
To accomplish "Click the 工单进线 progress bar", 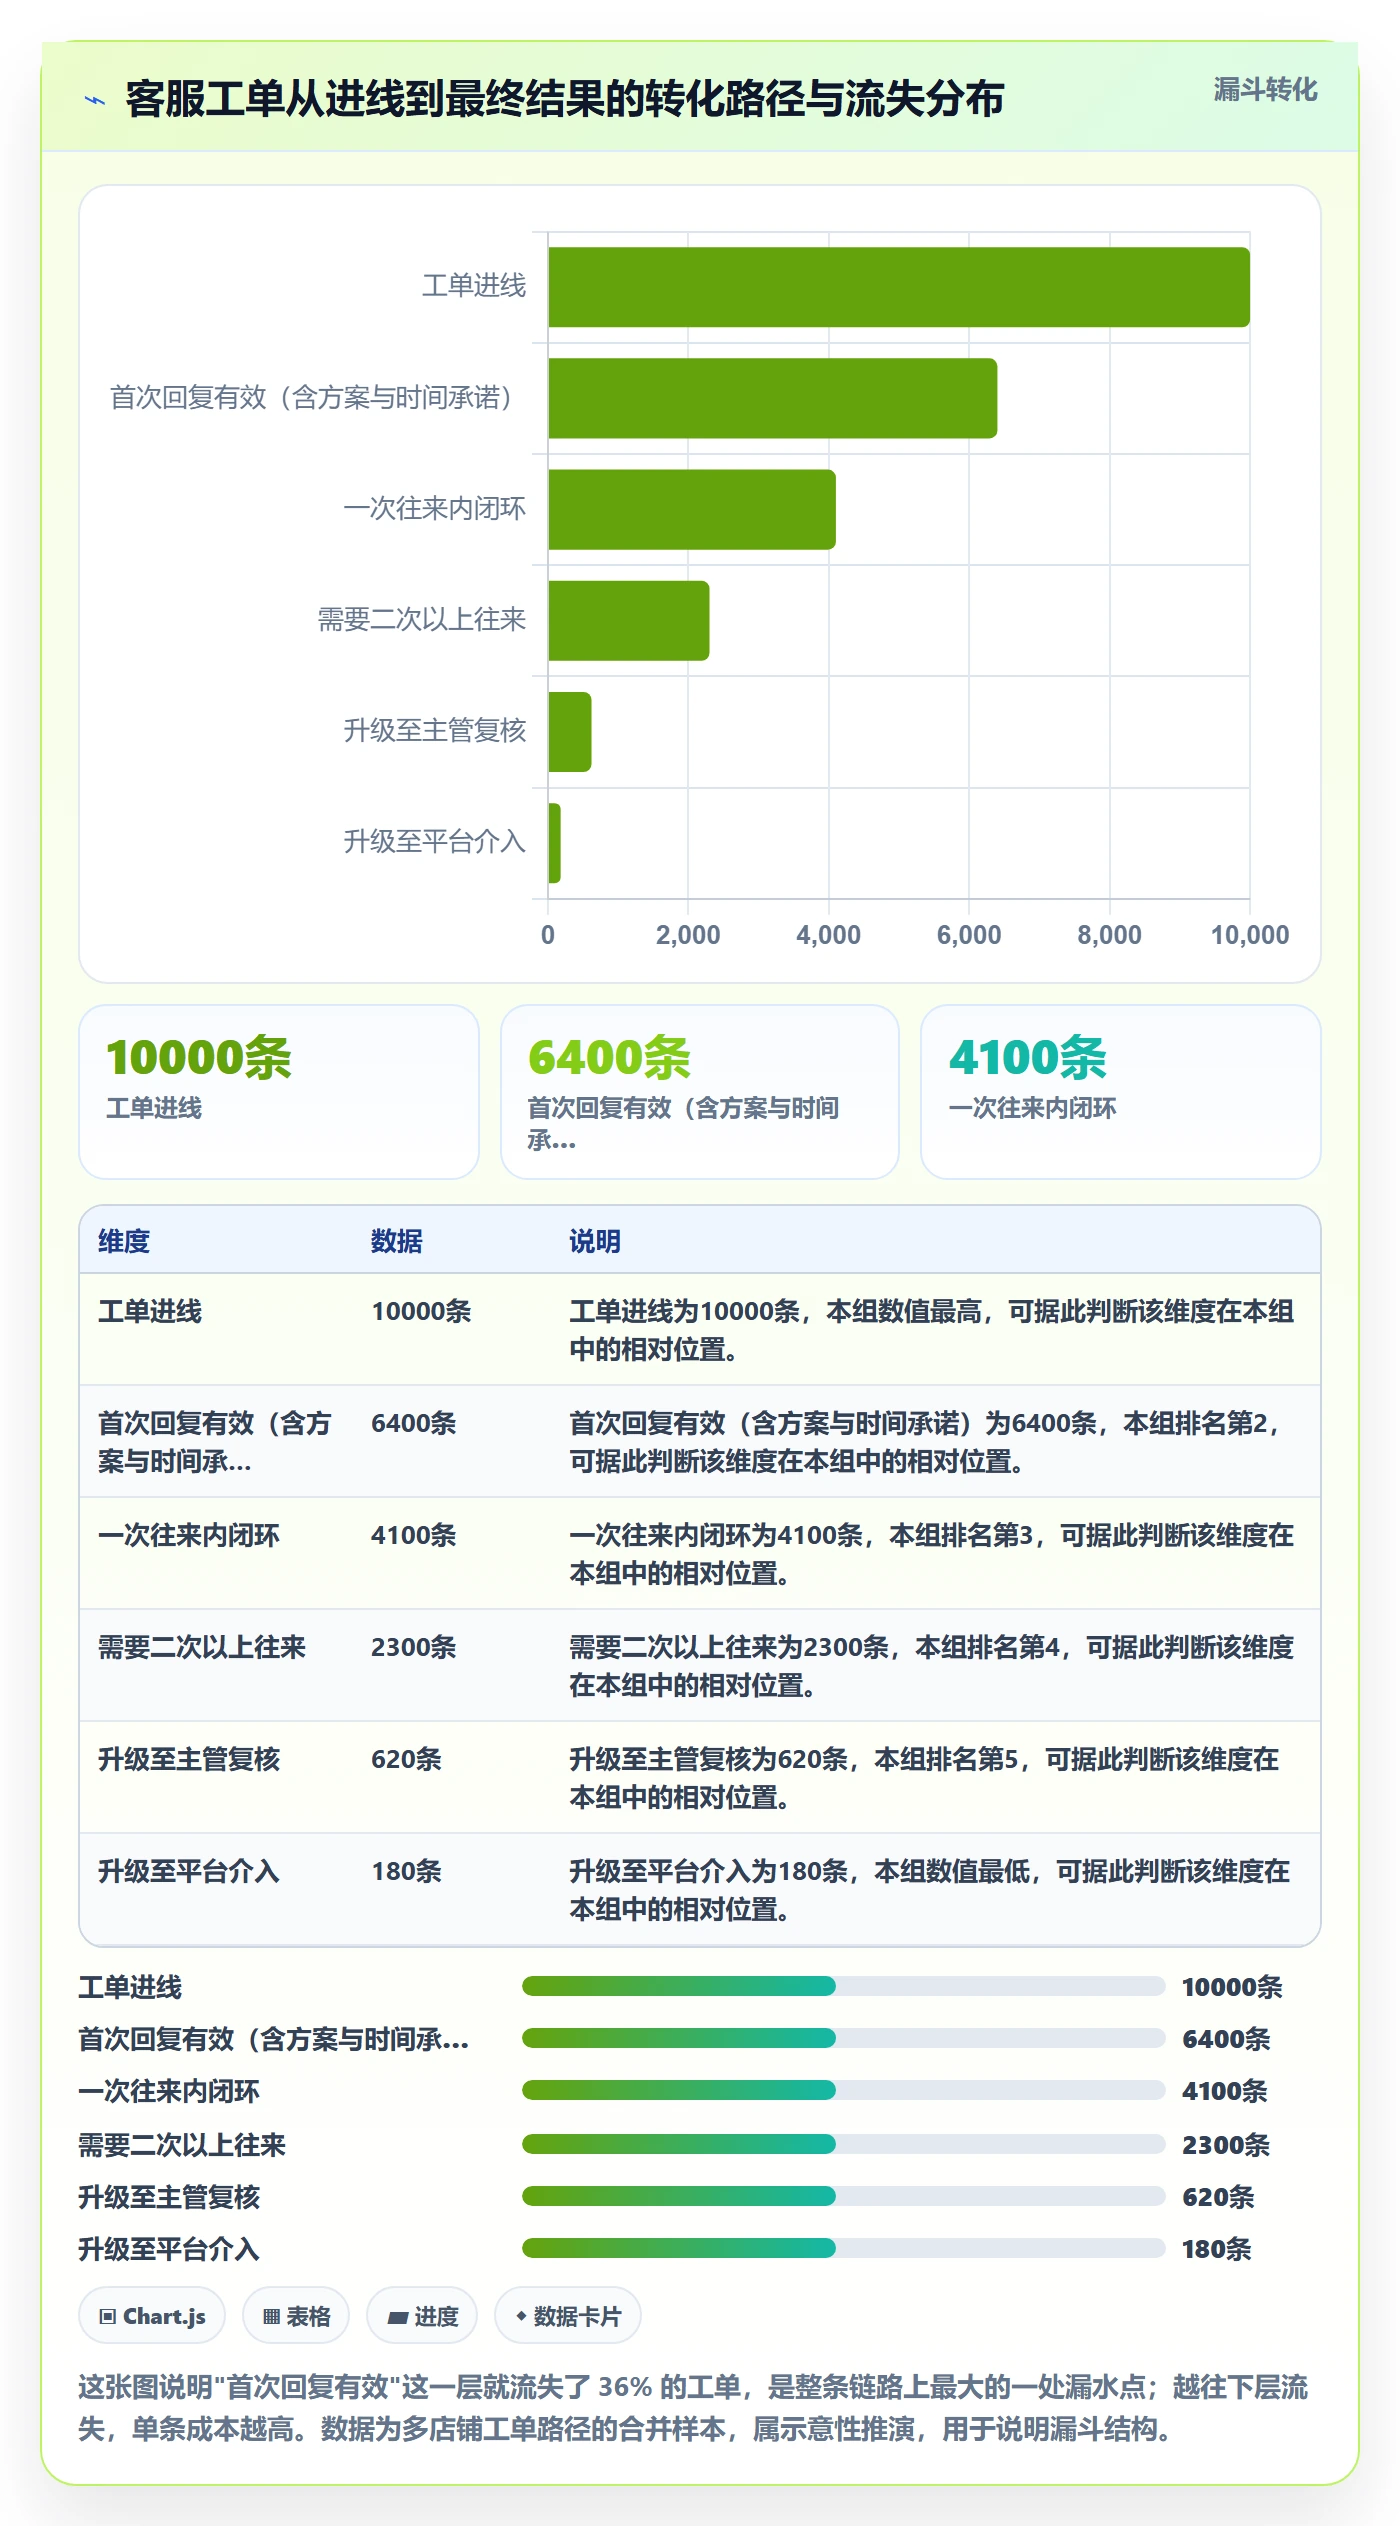I will pyautogui.click(x=843, y=1986).
